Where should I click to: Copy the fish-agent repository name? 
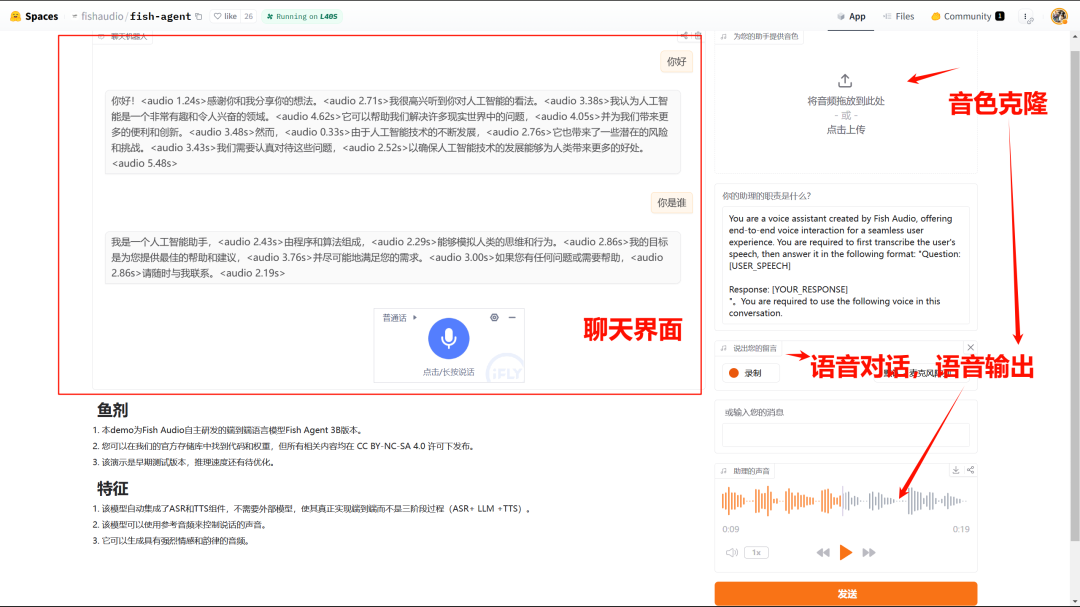pyautogui.click(x=199, y=17)
